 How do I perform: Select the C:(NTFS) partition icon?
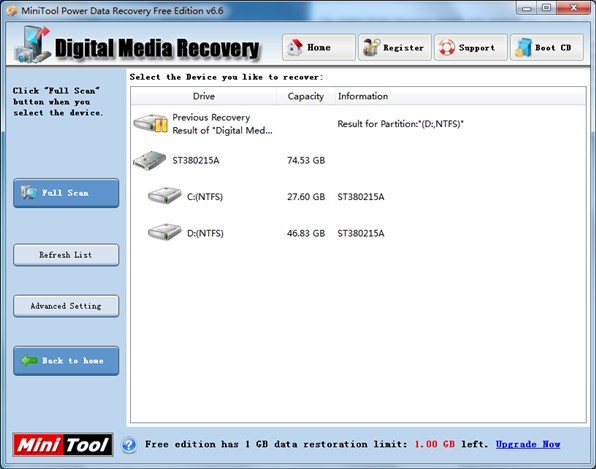(165, 195)
